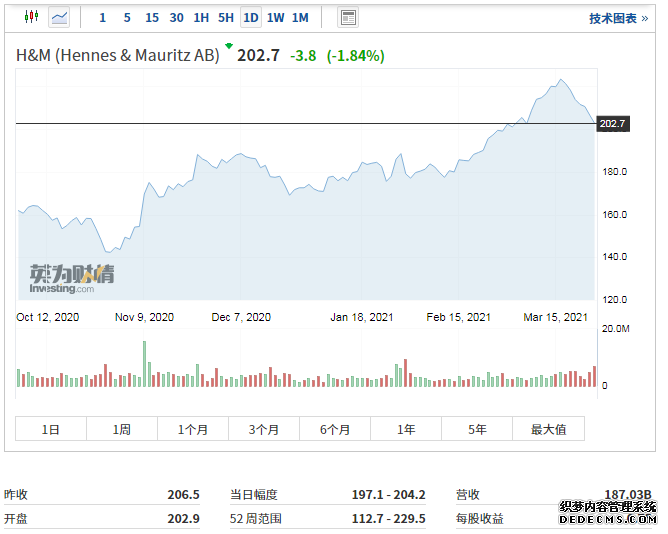
Task: Open the 技术图表 link
Action: click(x=619, y=18)
